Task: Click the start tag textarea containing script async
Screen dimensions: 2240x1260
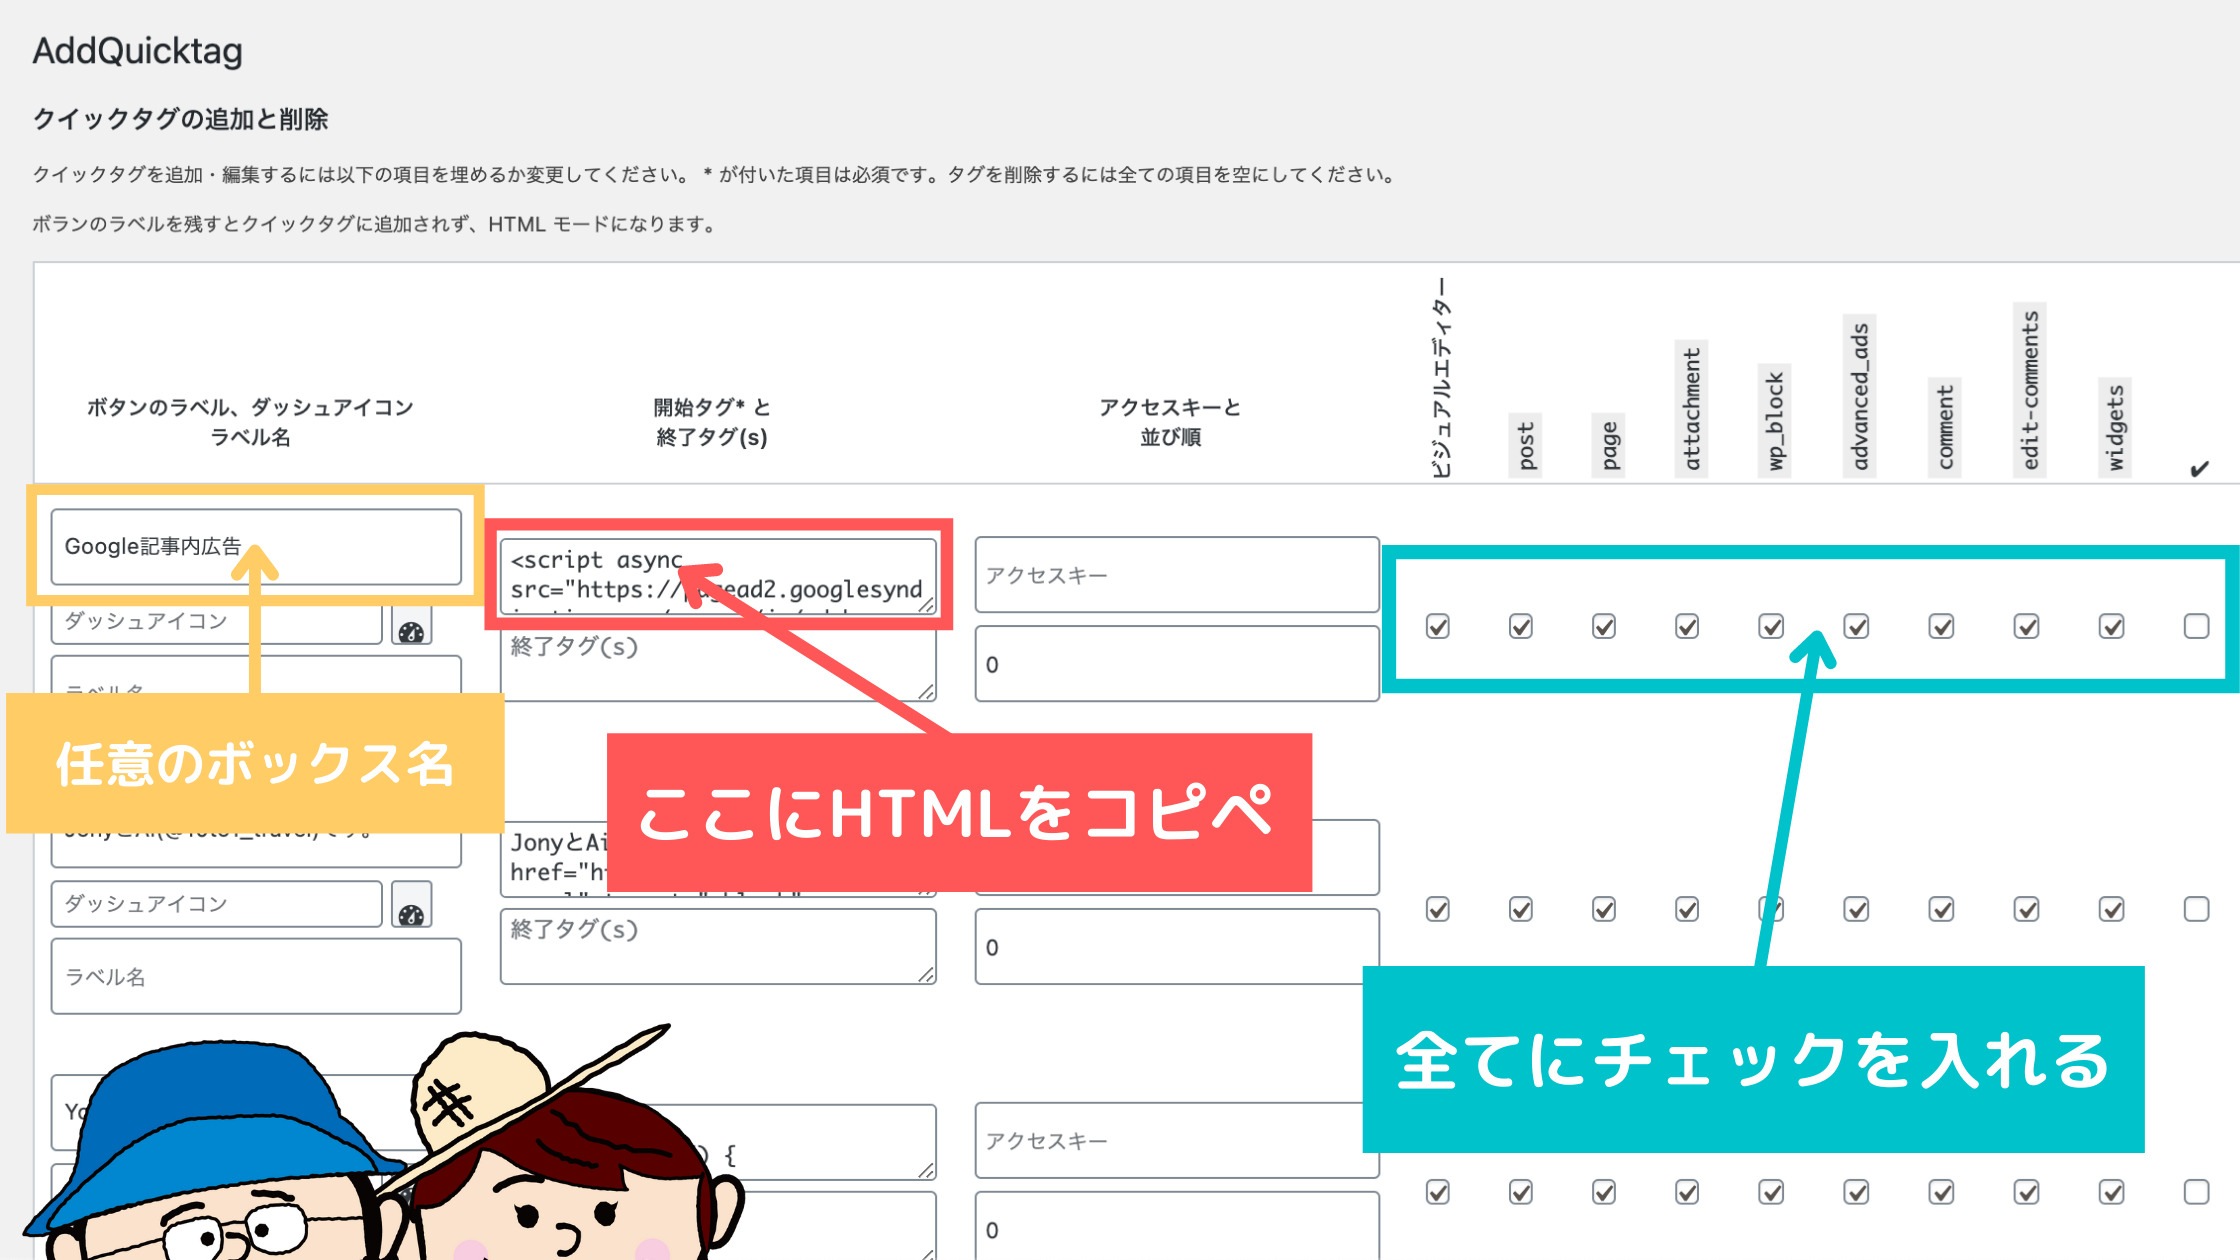Action: click(x=718, y=575)
